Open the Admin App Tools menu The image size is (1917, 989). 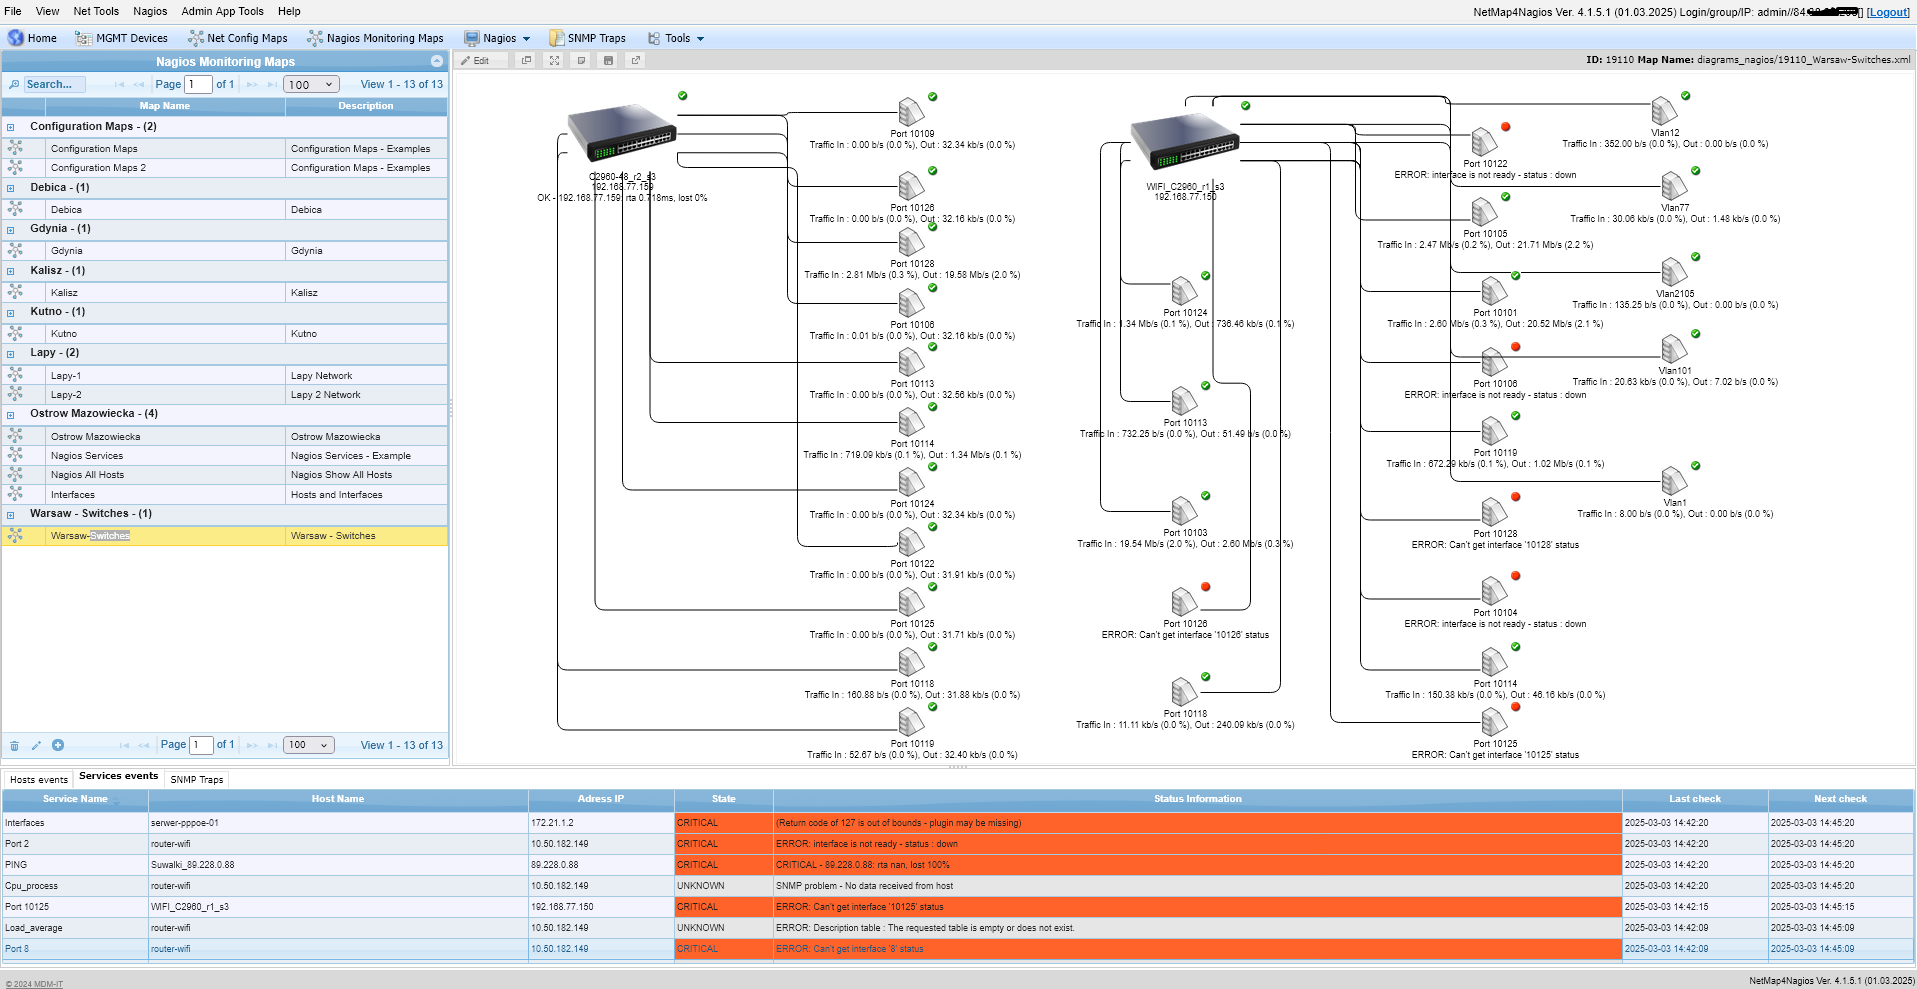pos(222,11)
